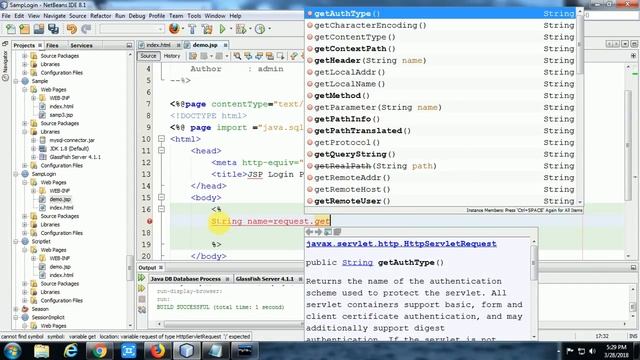This screenshot has height=360, width=640.
Task: Expand the mysql-connector.jar node
Action: 34,140
